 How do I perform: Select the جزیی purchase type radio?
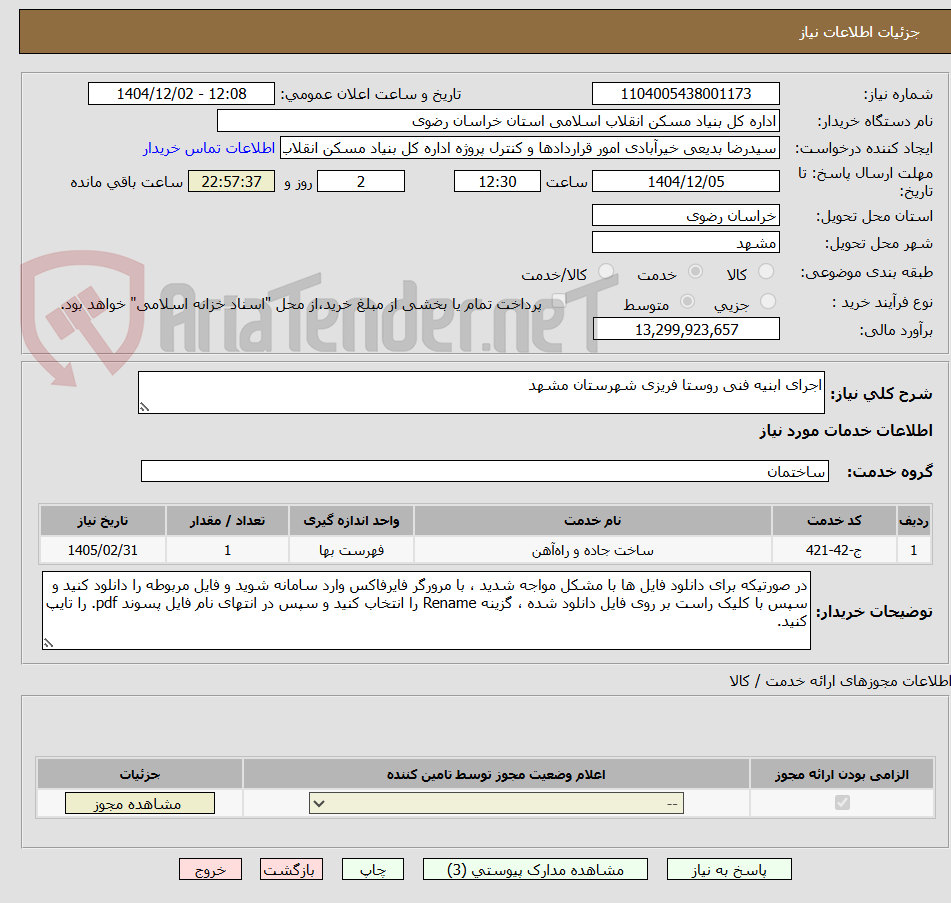click(768, 301)
